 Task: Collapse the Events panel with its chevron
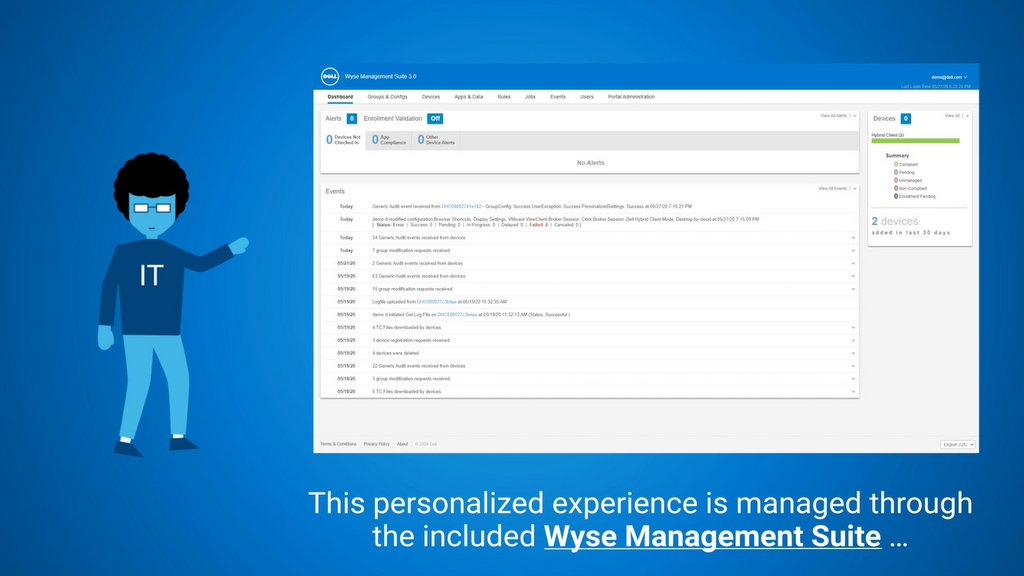click(x=855, y=189)
